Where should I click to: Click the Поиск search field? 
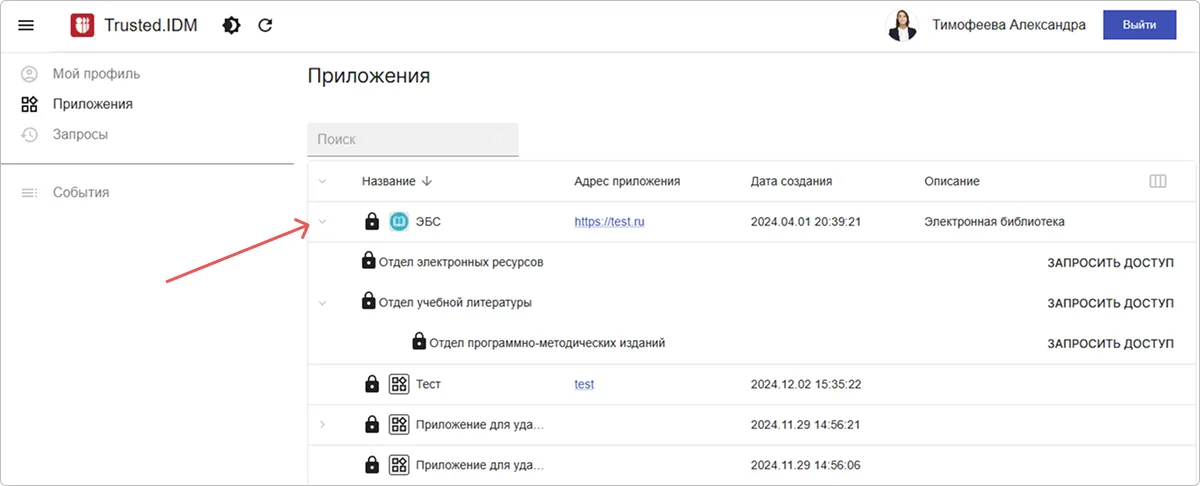[x=413, y=140]
